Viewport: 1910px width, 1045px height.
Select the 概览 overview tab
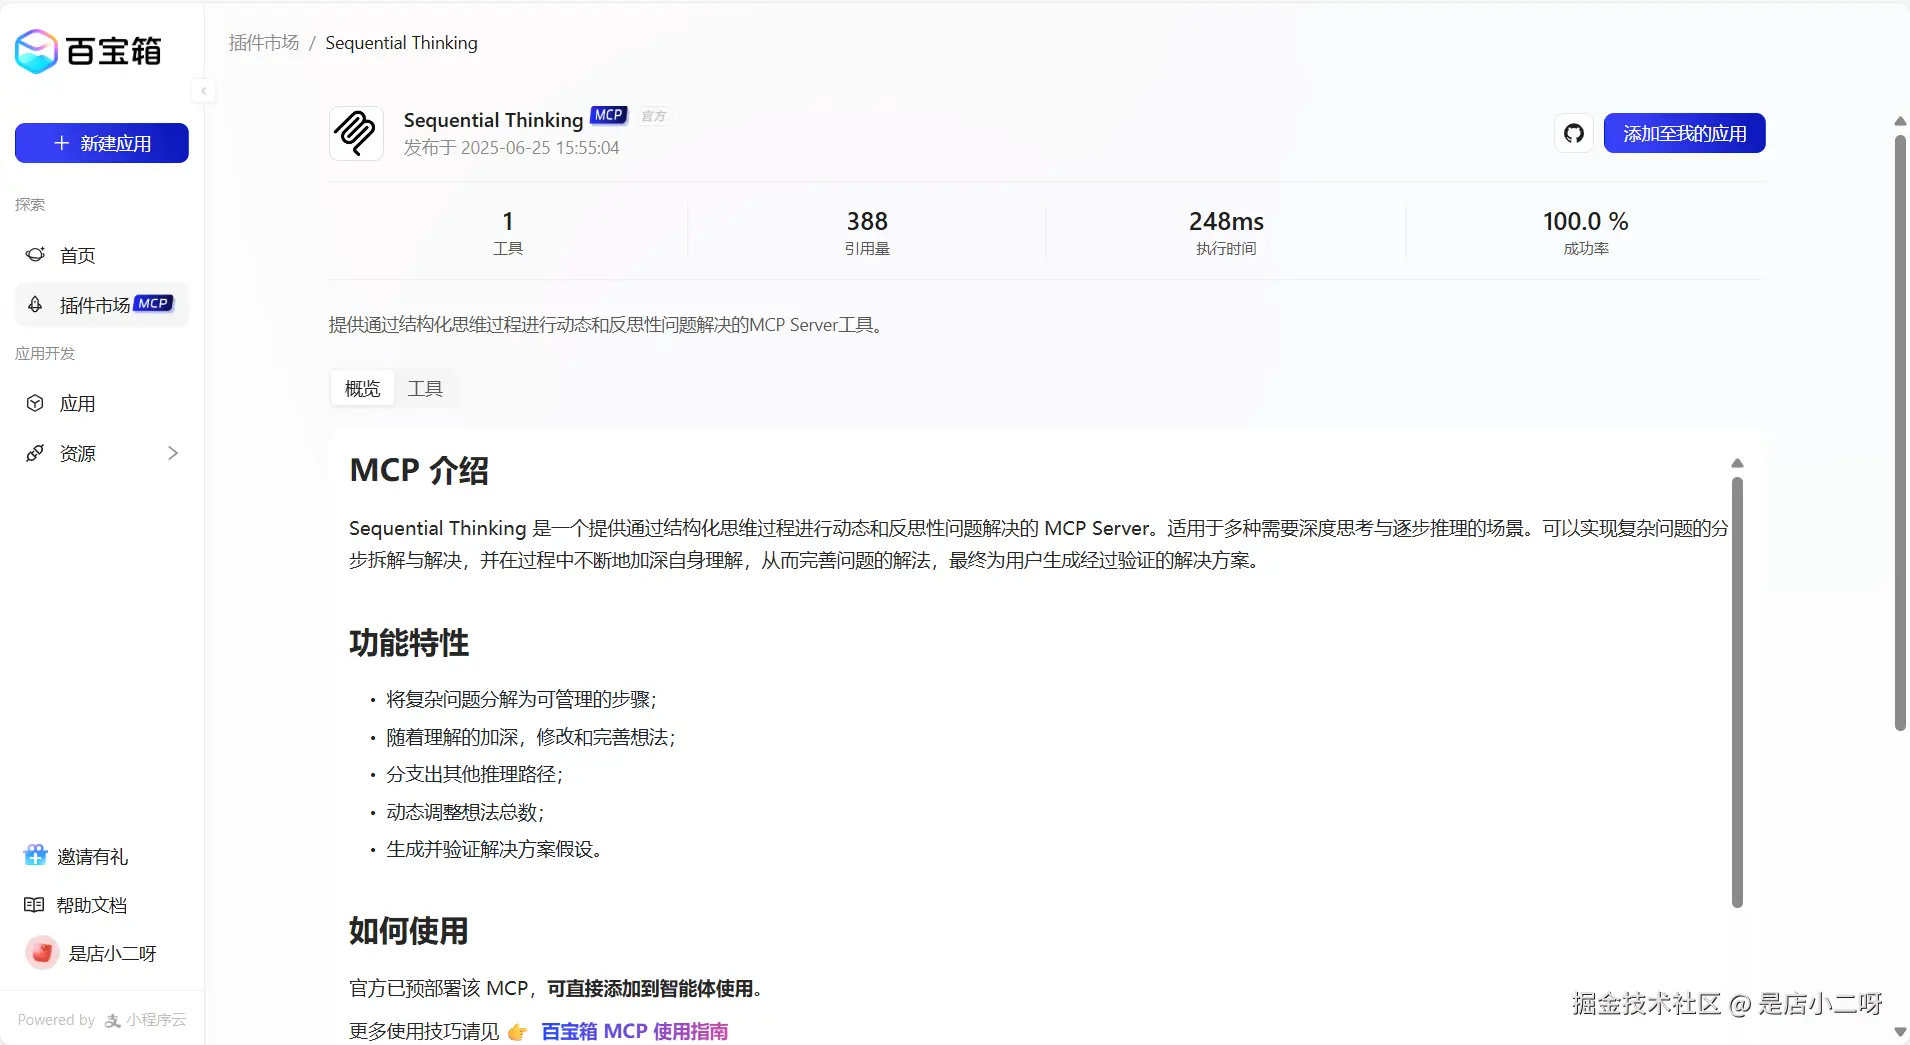coord(362,388)
